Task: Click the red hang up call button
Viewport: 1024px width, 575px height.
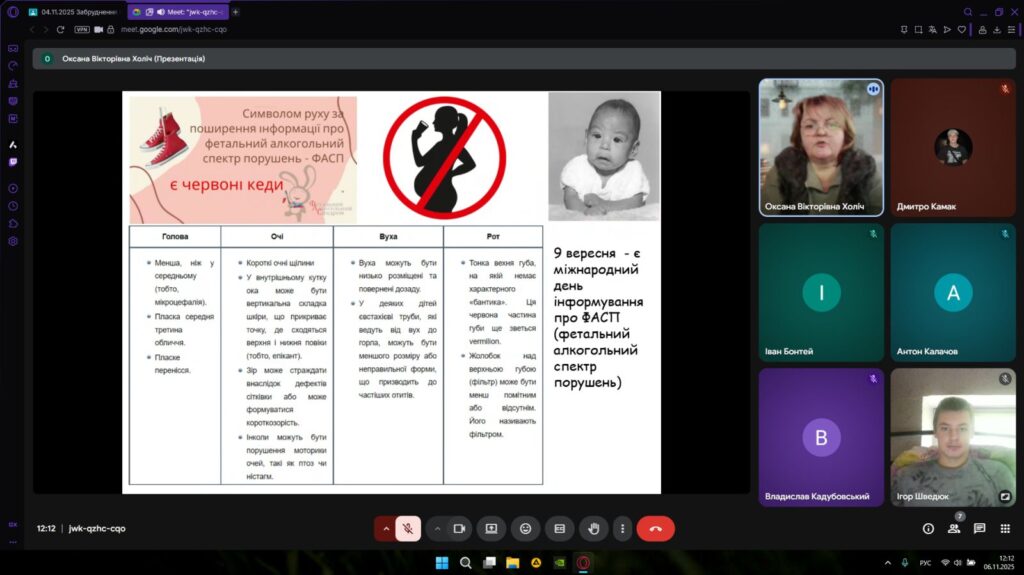Action: pyautogui.click(x=655, y=528)
